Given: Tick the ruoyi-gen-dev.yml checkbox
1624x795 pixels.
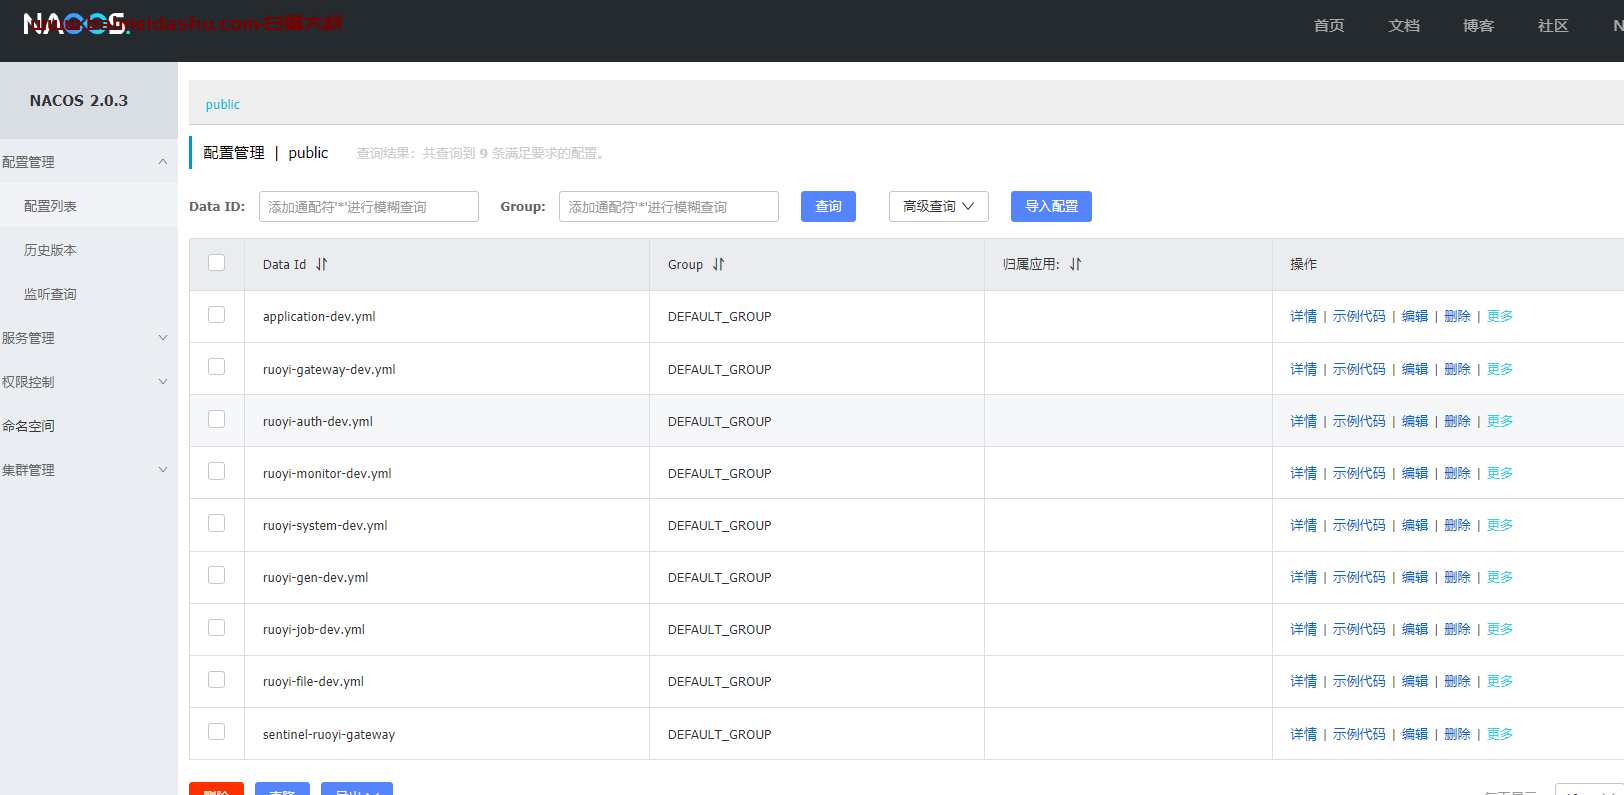Looking at the screenshot, I should [x=216, y=574].
